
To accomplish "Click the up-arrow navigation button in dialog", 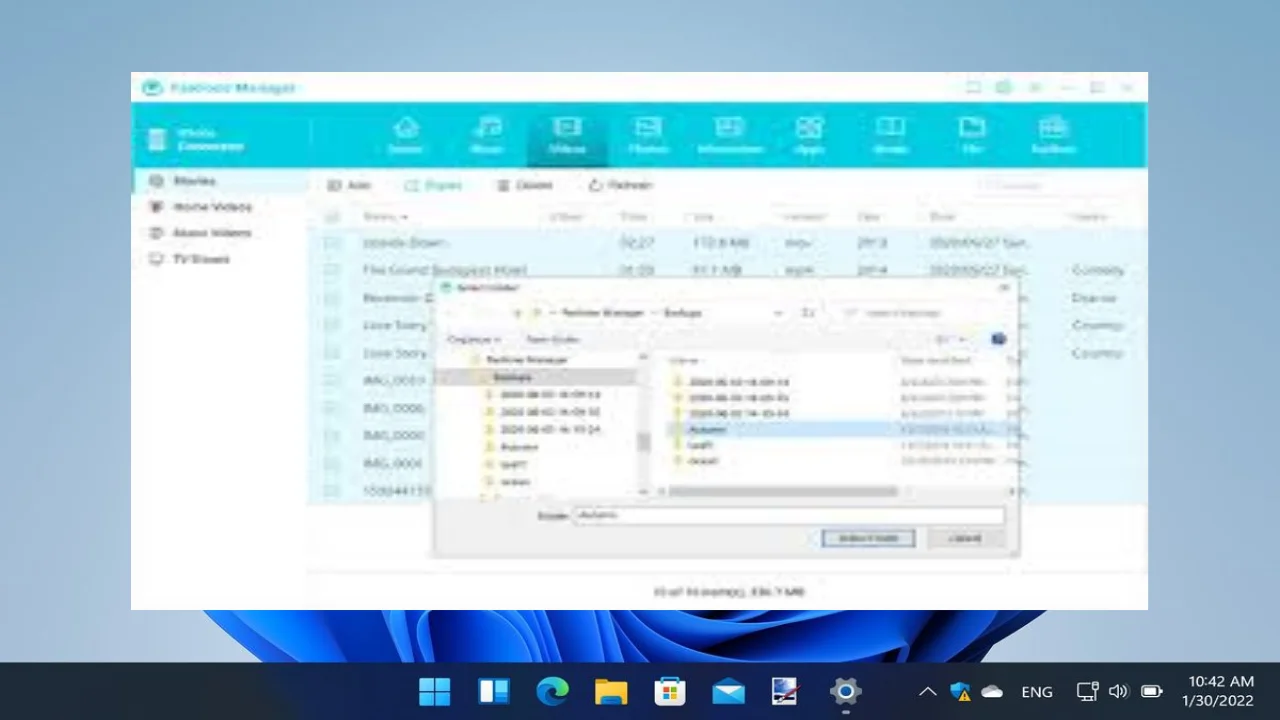I will point(518,313).
